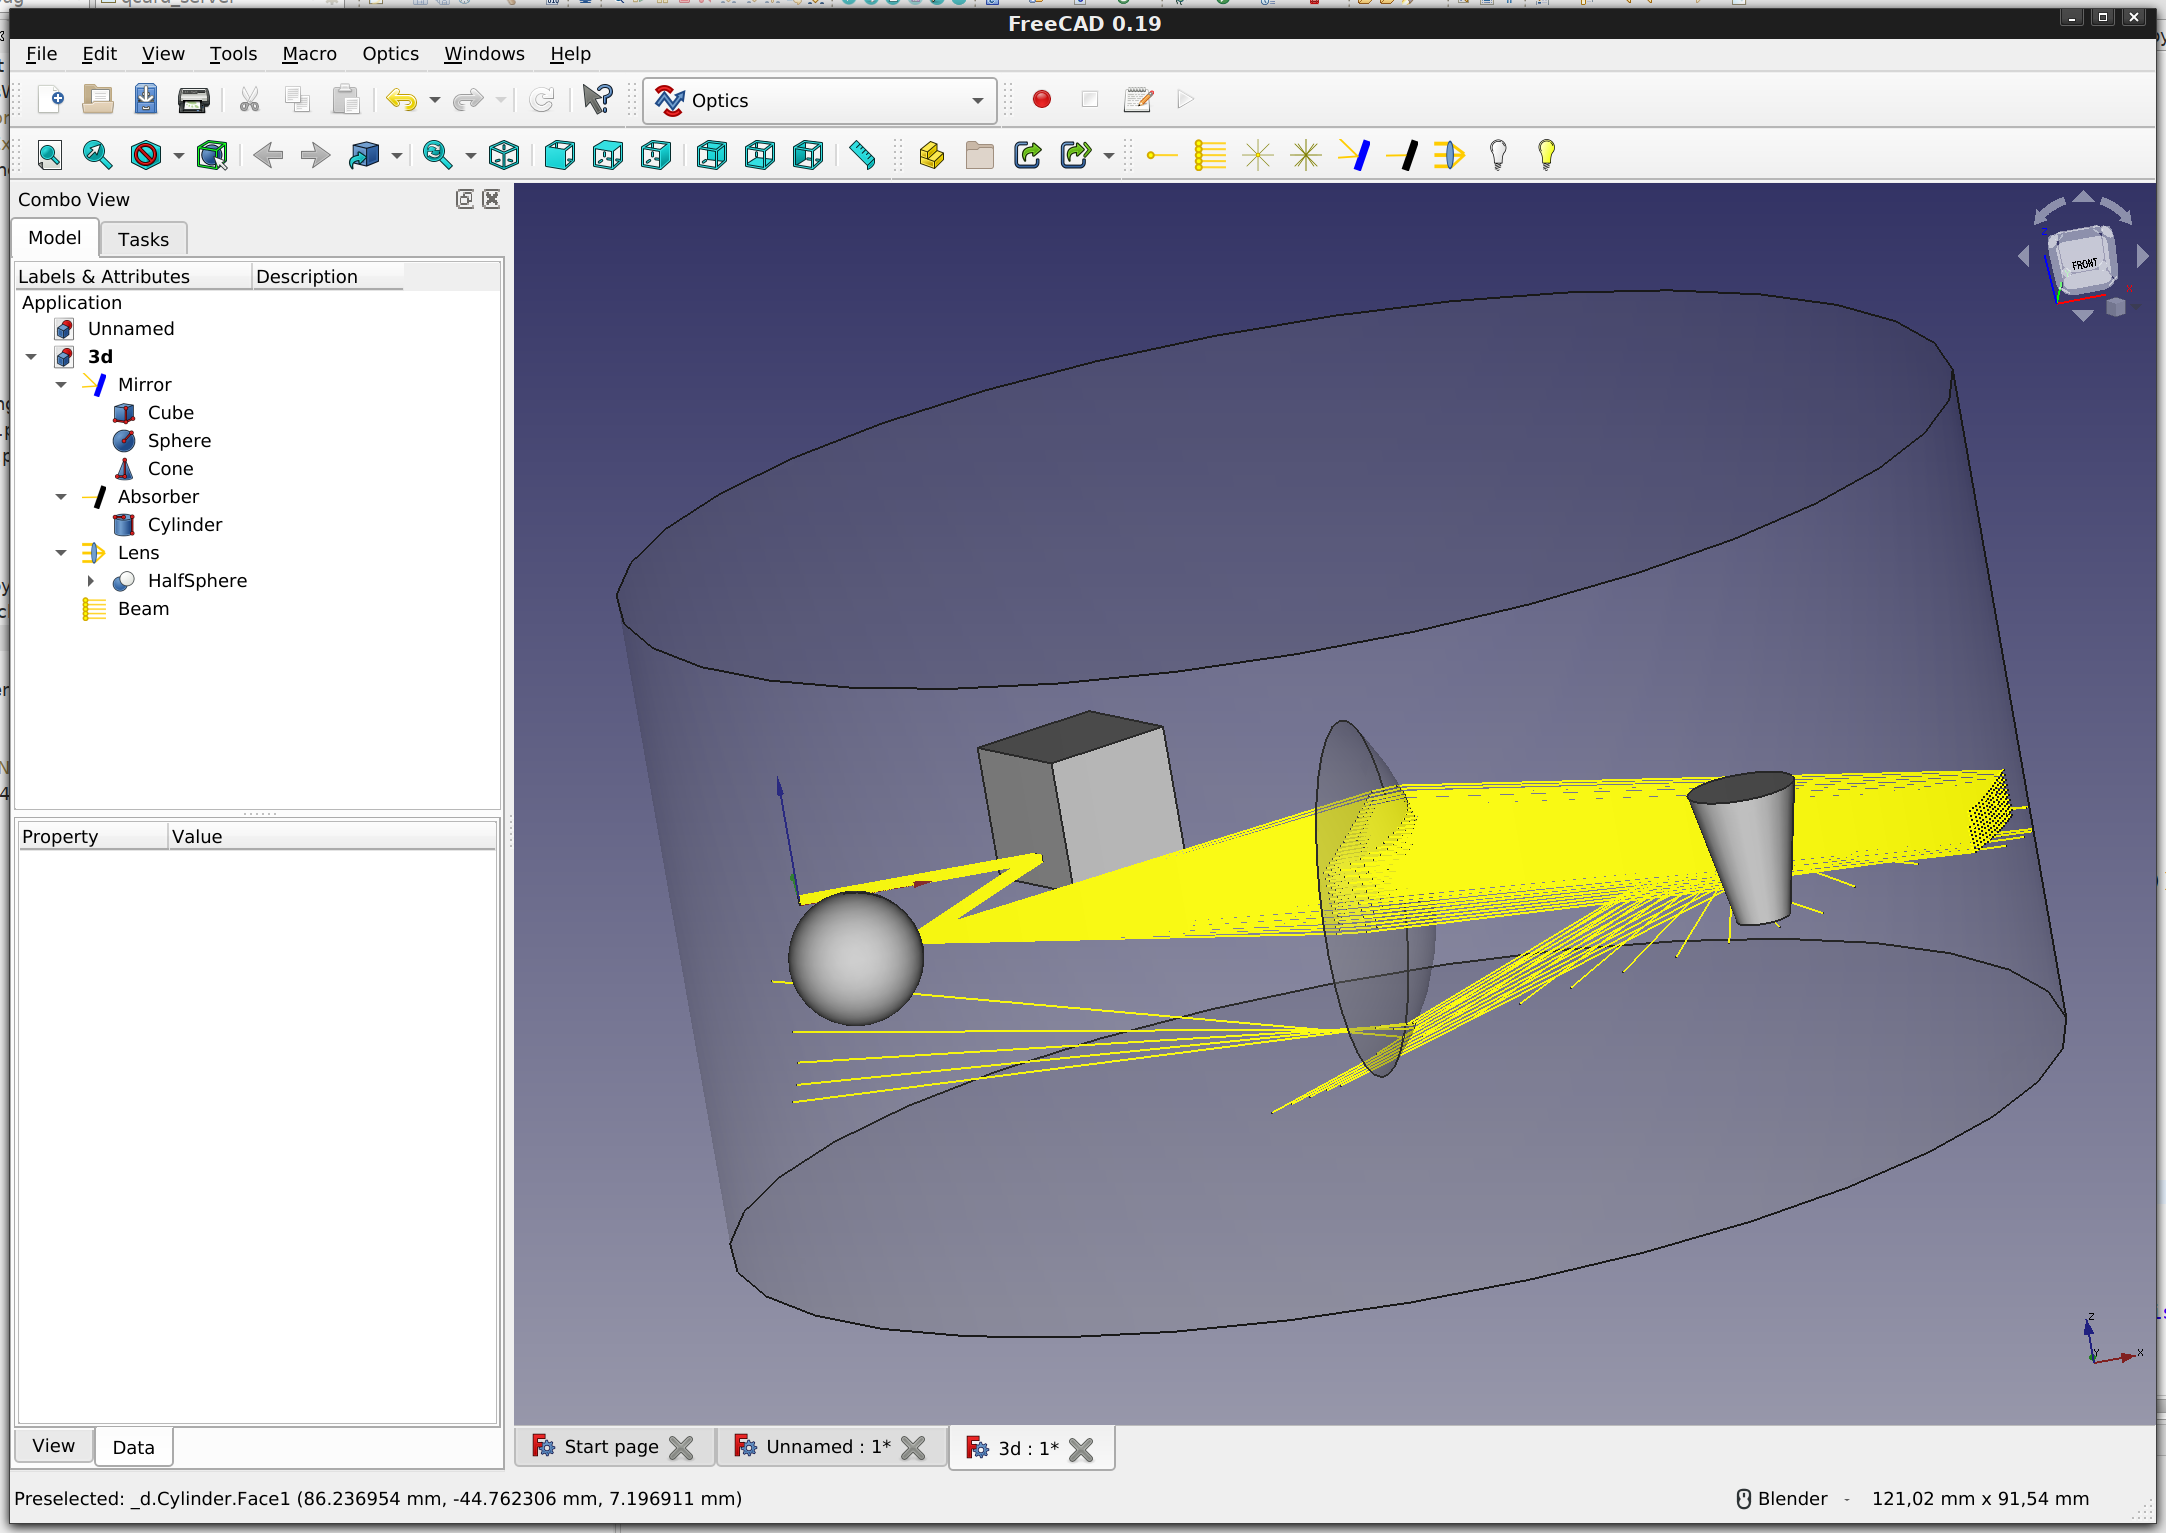Screen dimensions: 2166x1533
Task: Open the Macro menu
Action: coord(309,54)
